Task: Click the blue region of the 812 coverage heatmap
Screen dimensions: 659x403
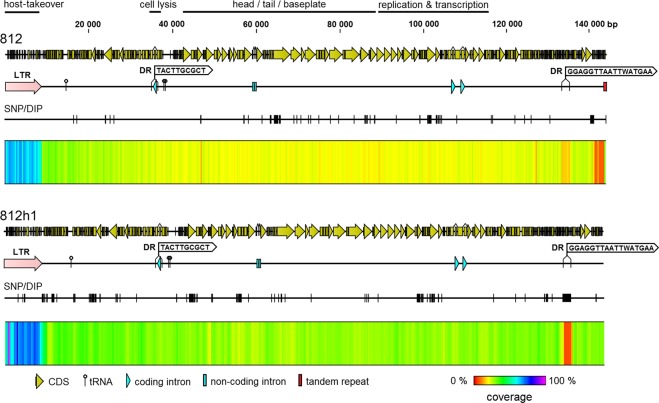Action: coord(22,161)
